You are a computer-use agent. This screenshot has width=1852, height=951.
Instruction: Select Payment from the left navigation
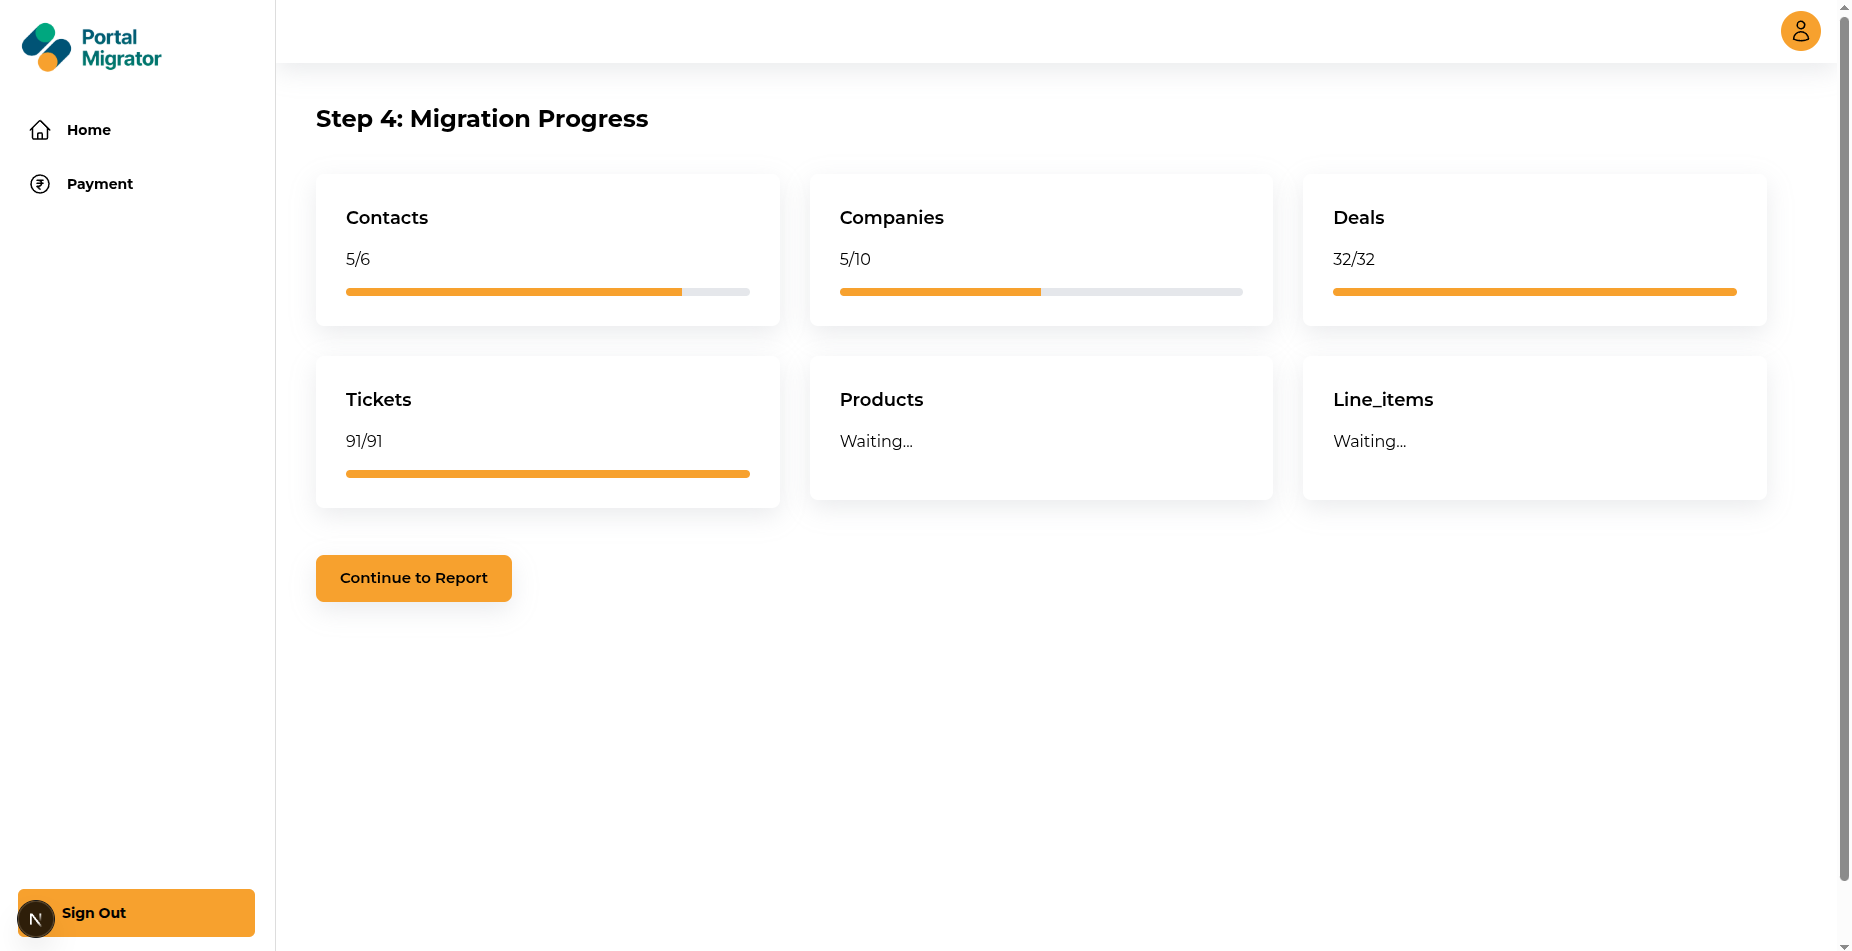99,183
